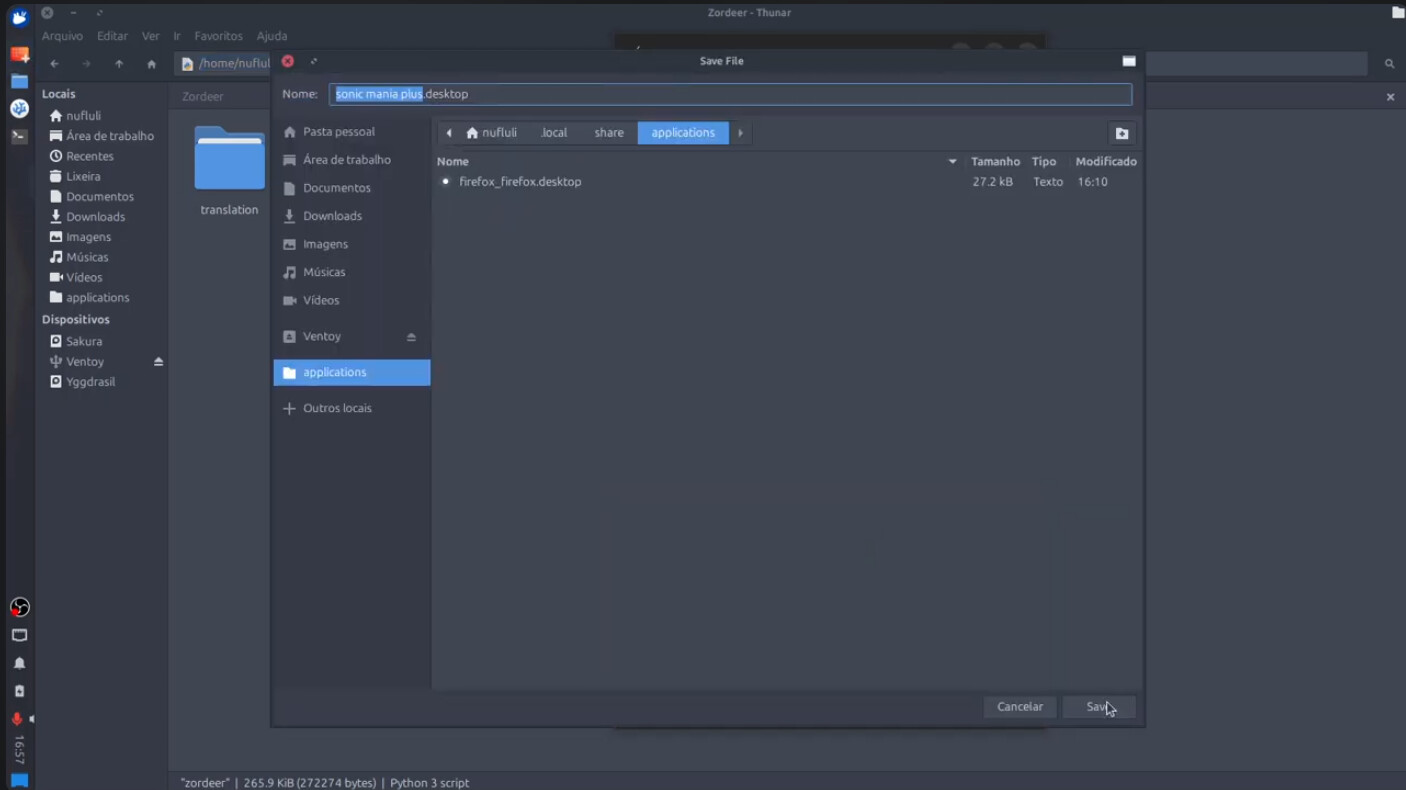Screen dimensions: 1406x790
Task: Eject Ventoy in the dialog sidebar
Action: pyautogui.click(x=411, y=337)
